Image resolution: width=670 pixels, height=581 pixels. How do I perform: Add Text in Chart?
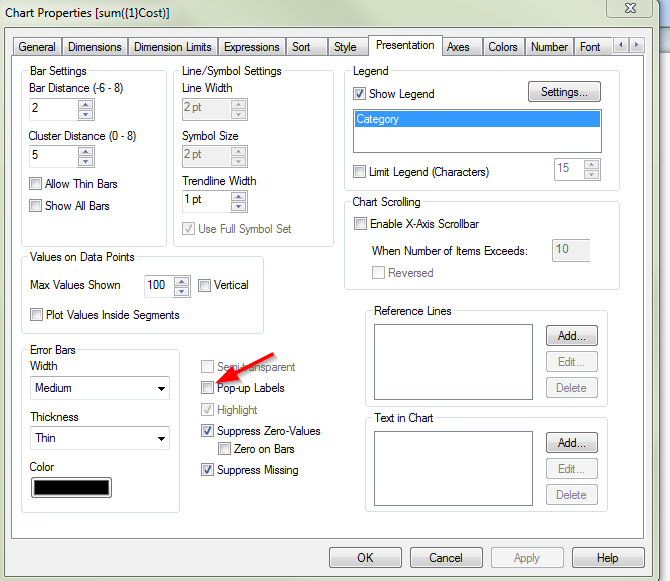[x=572, y=443]
